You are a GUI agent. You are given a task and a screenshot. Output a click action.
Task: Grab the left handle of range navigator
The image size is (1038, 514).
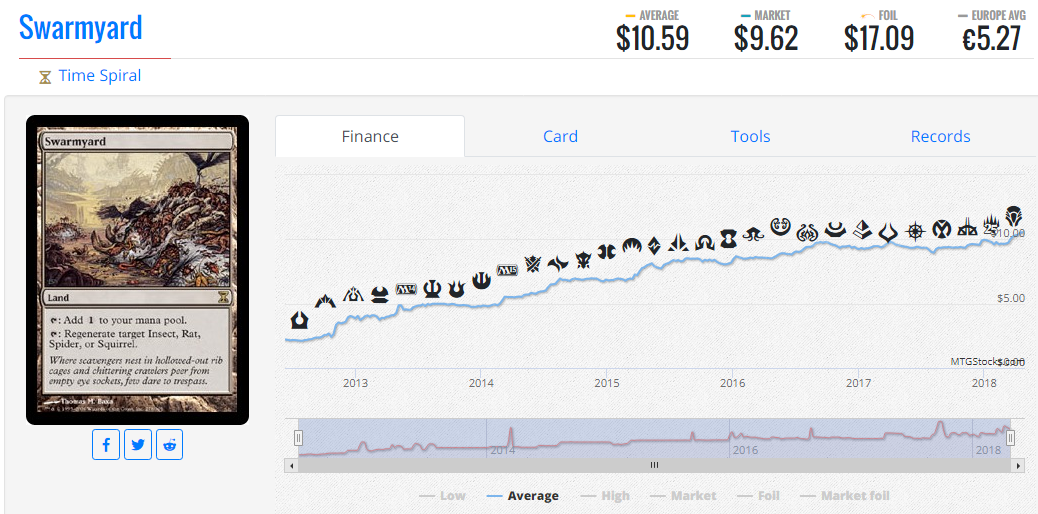point(299,438)
